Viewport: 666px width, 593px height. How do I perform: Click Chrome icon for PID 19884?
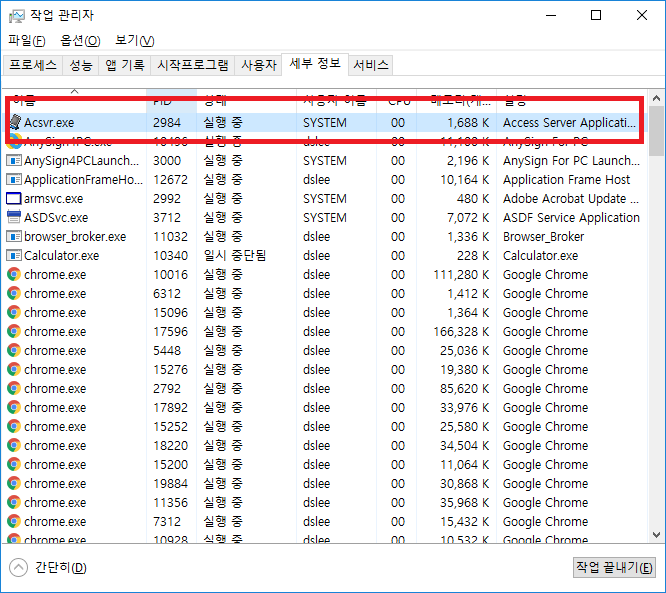pyautogui.click(x=14, y=483)
